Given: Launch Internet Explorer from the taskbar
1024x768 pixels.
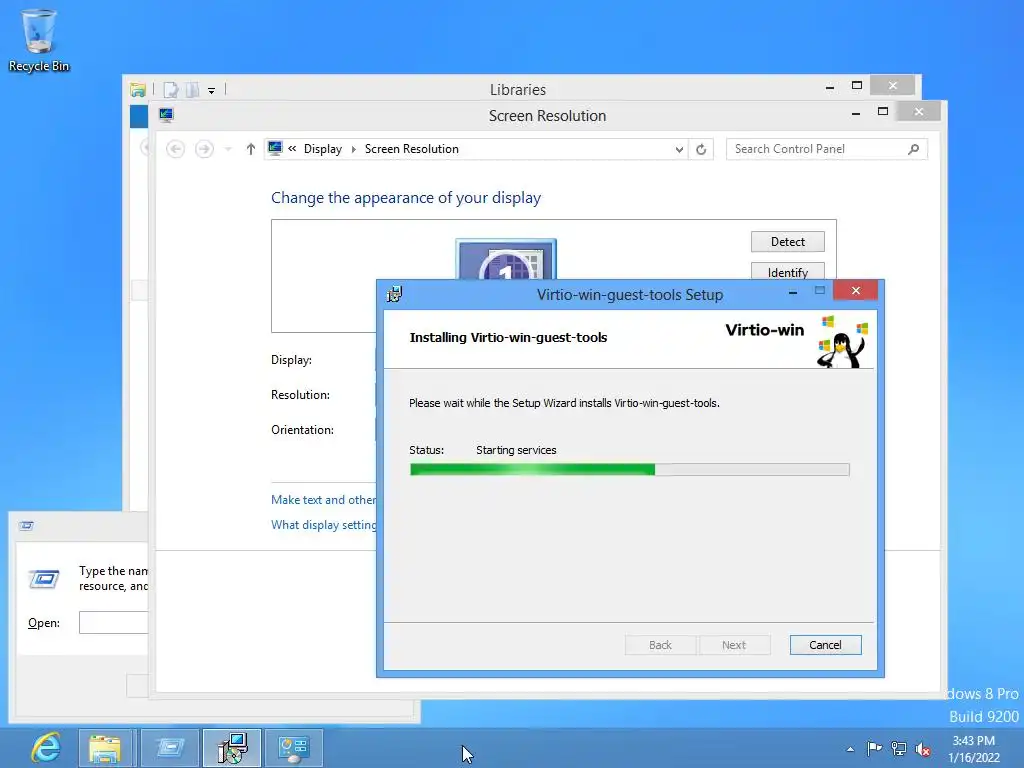Looking at the screenshot, I should [x=46, y=748].
